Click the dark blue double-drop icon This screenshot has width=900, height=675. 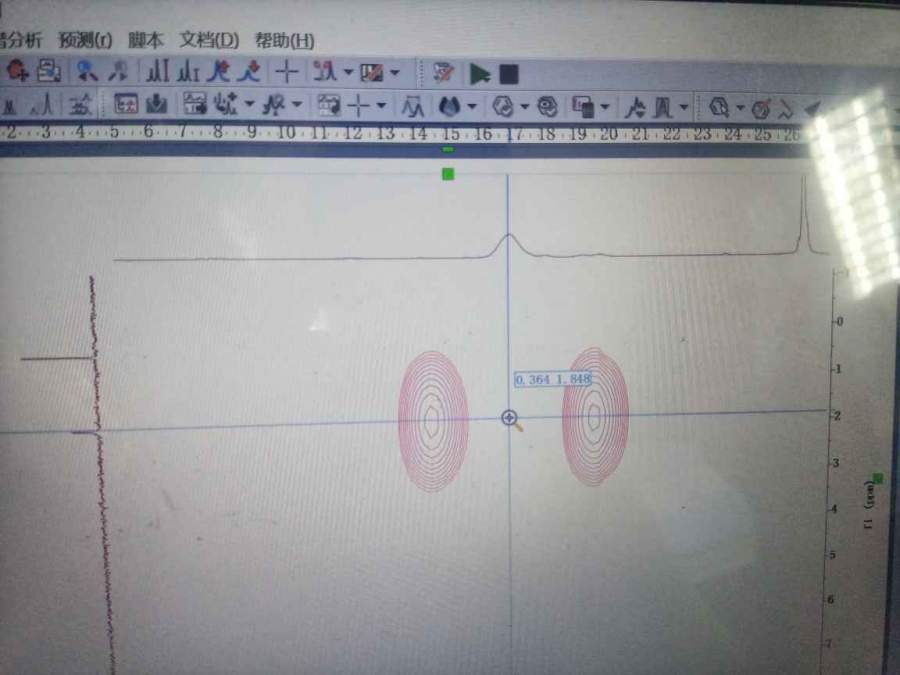tap(450, 106)
